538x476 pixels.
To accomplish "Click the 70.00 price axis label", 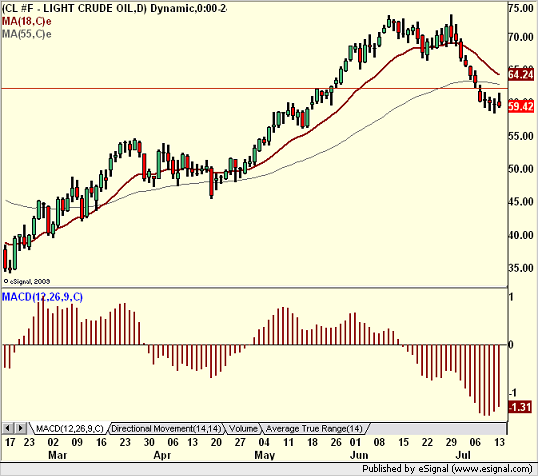I will [x=521, y=37].
